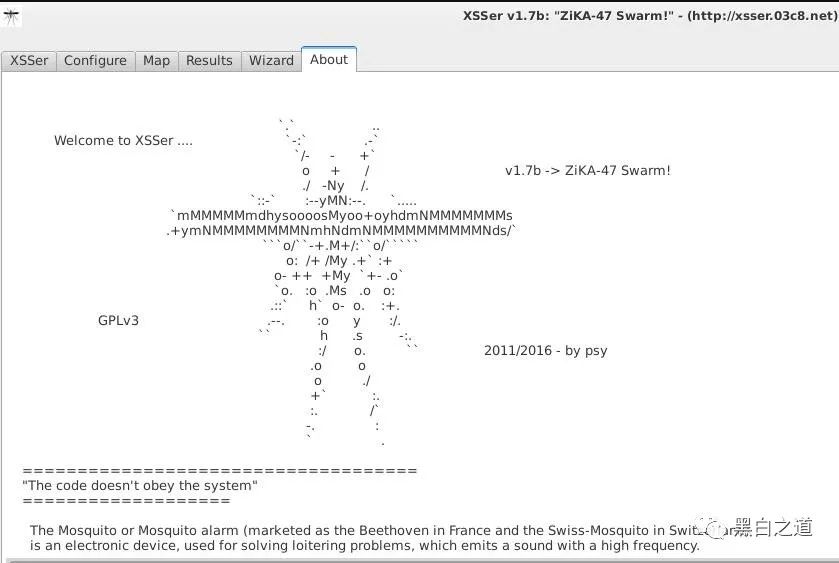Click the "Welcome to XSSer ...." text
839x563 pixels.
click(x=123, y=141)
